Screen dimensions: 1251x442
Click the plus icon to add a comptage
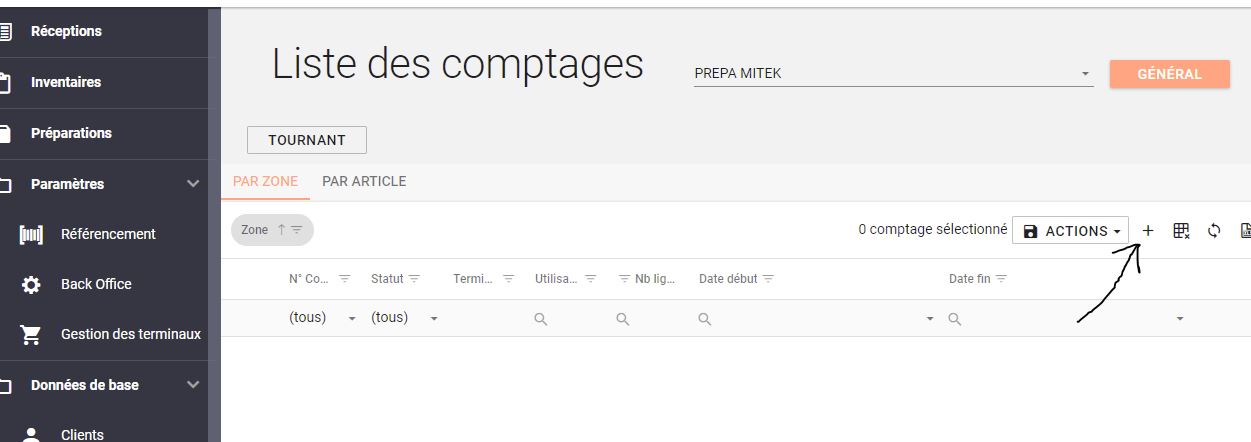[1148, 231]
